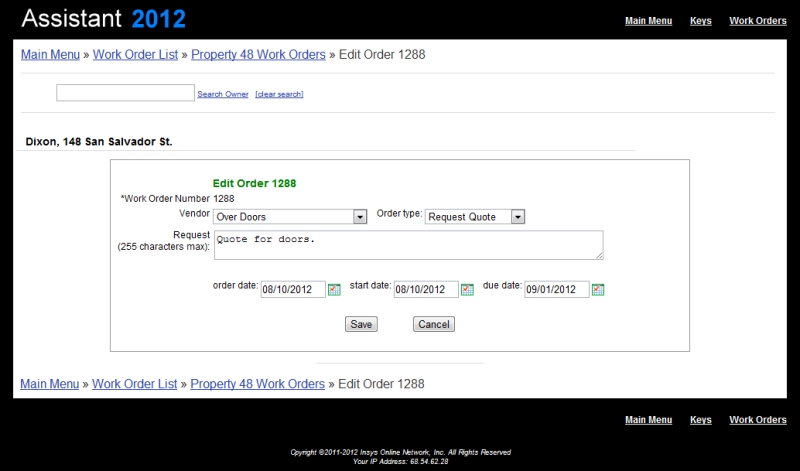Screen dimensions: 800x471
Task: Select the order date text field
Action: 293,290
